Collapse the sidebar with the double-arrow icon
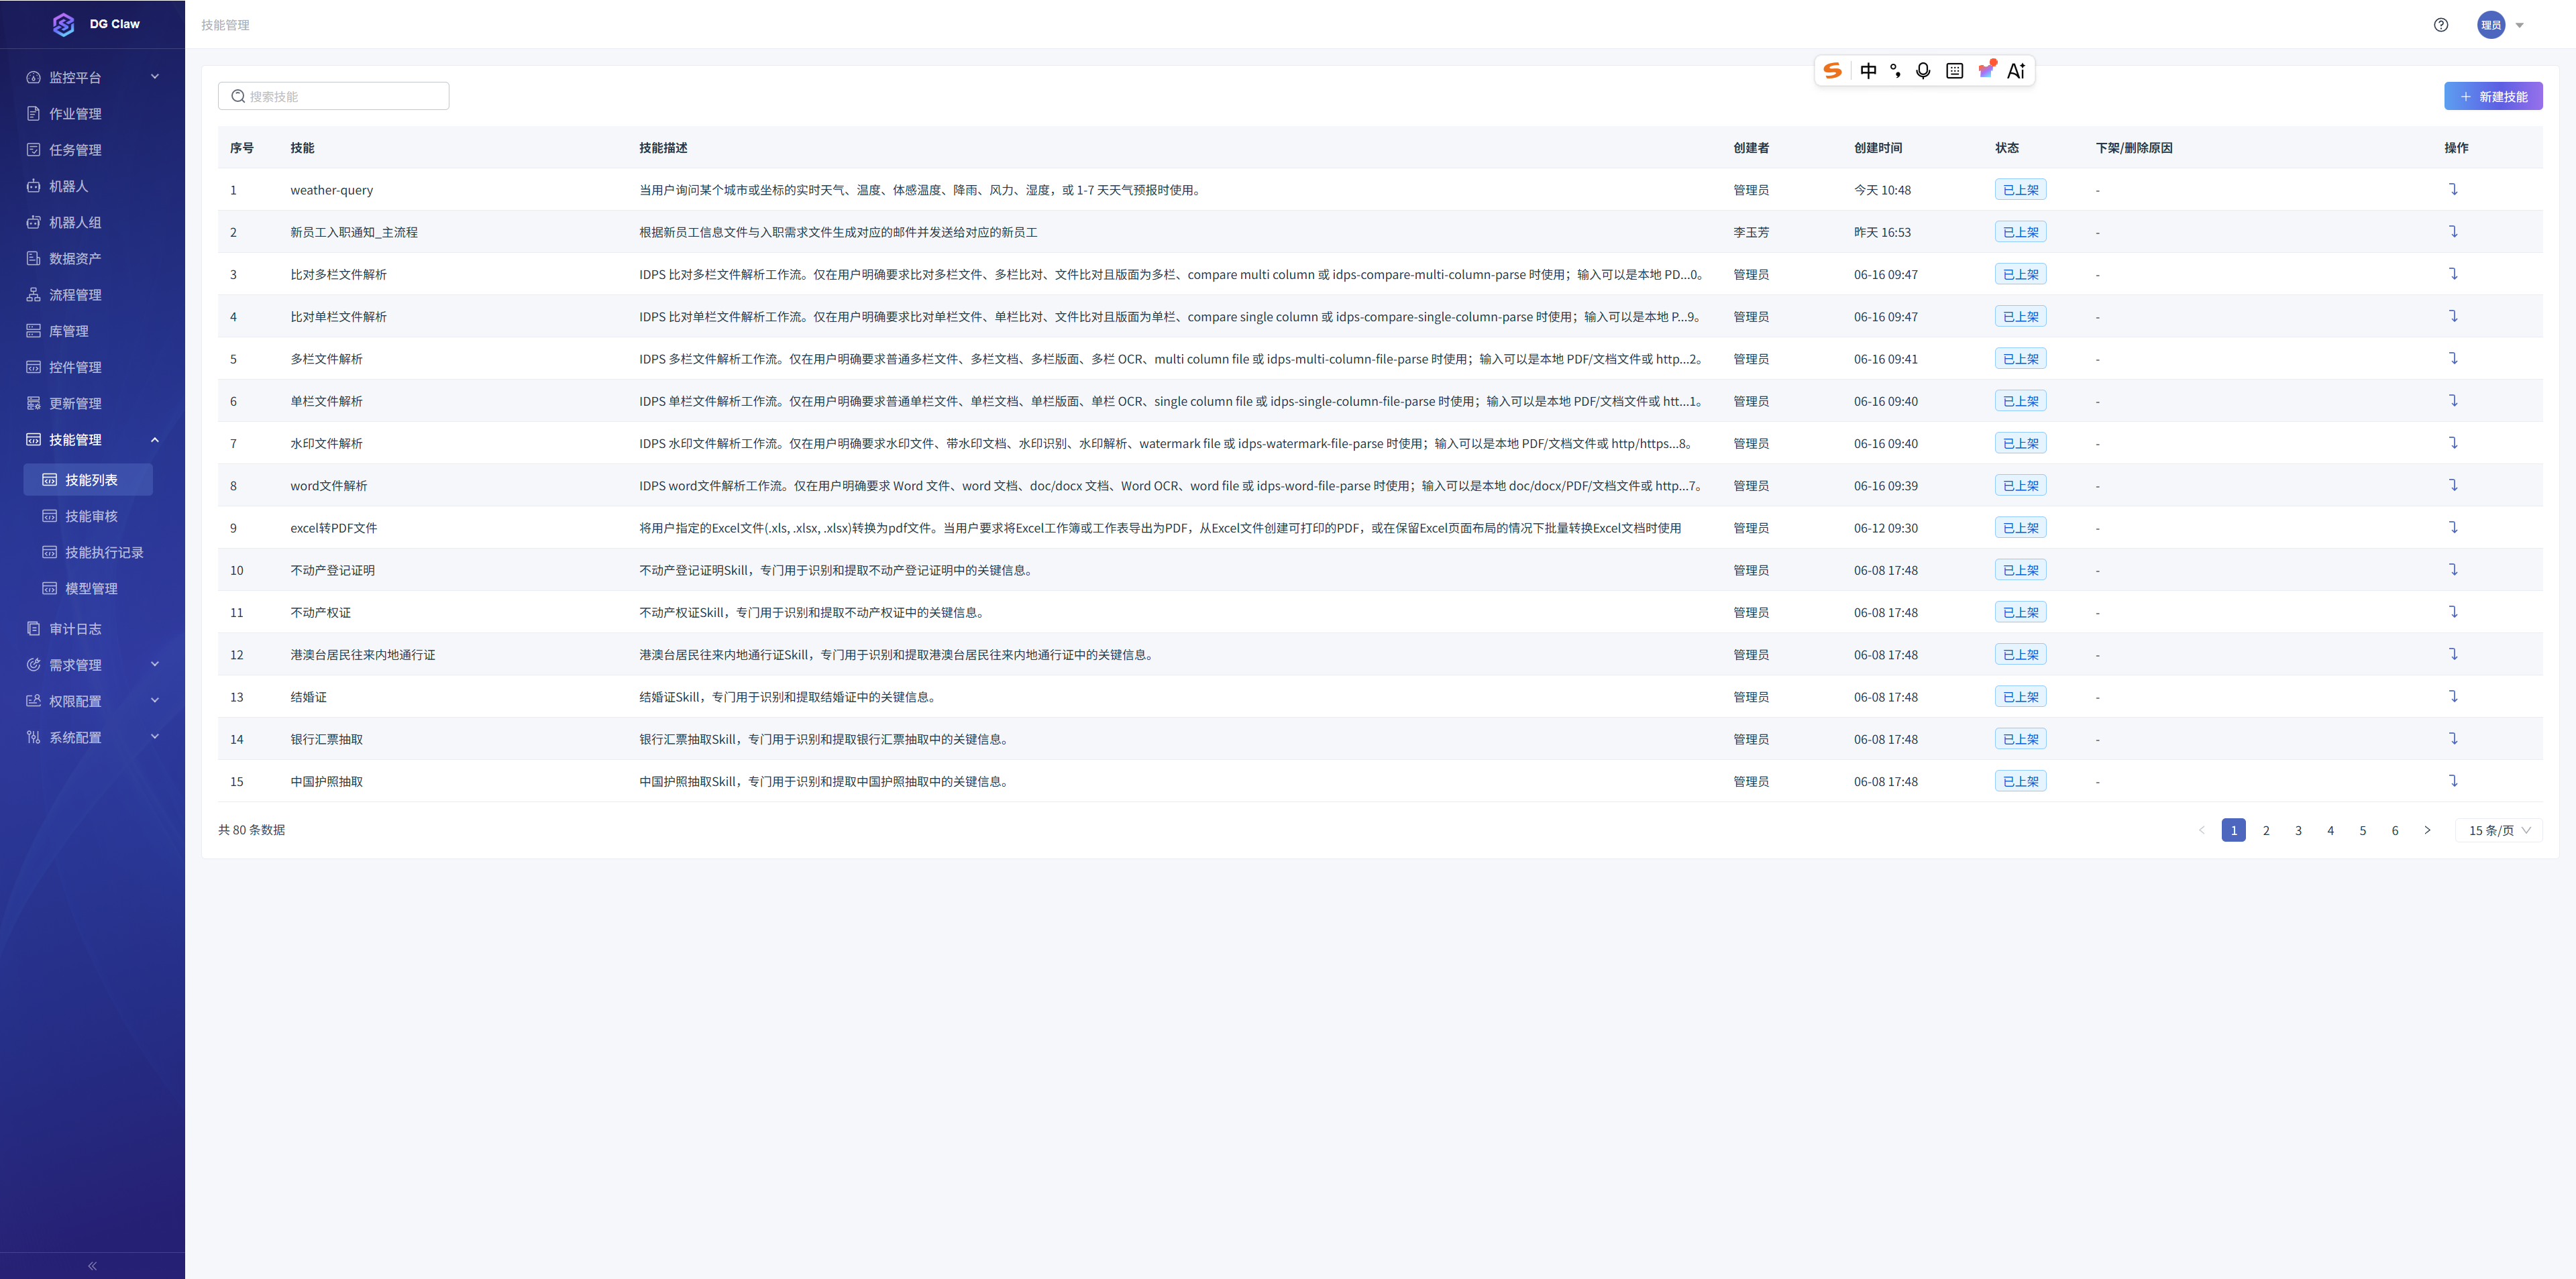The image size is (2576, 1279). pos(92,1266)
